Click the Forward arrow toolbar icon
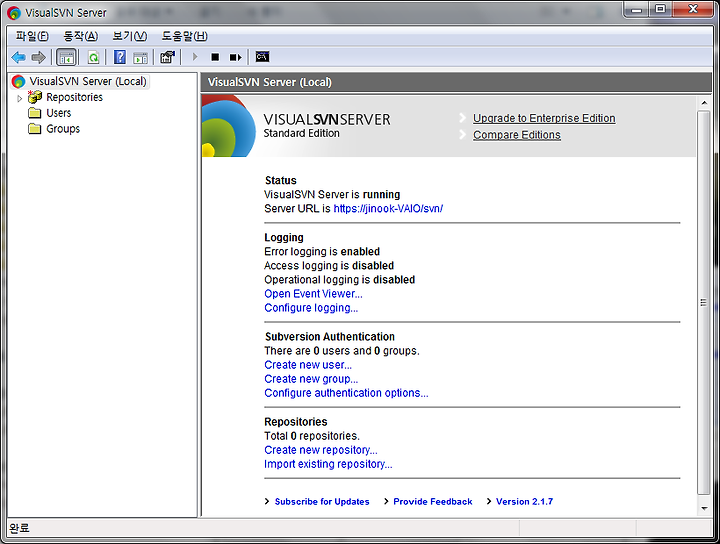The image size is (720, 544). [39, 57]
